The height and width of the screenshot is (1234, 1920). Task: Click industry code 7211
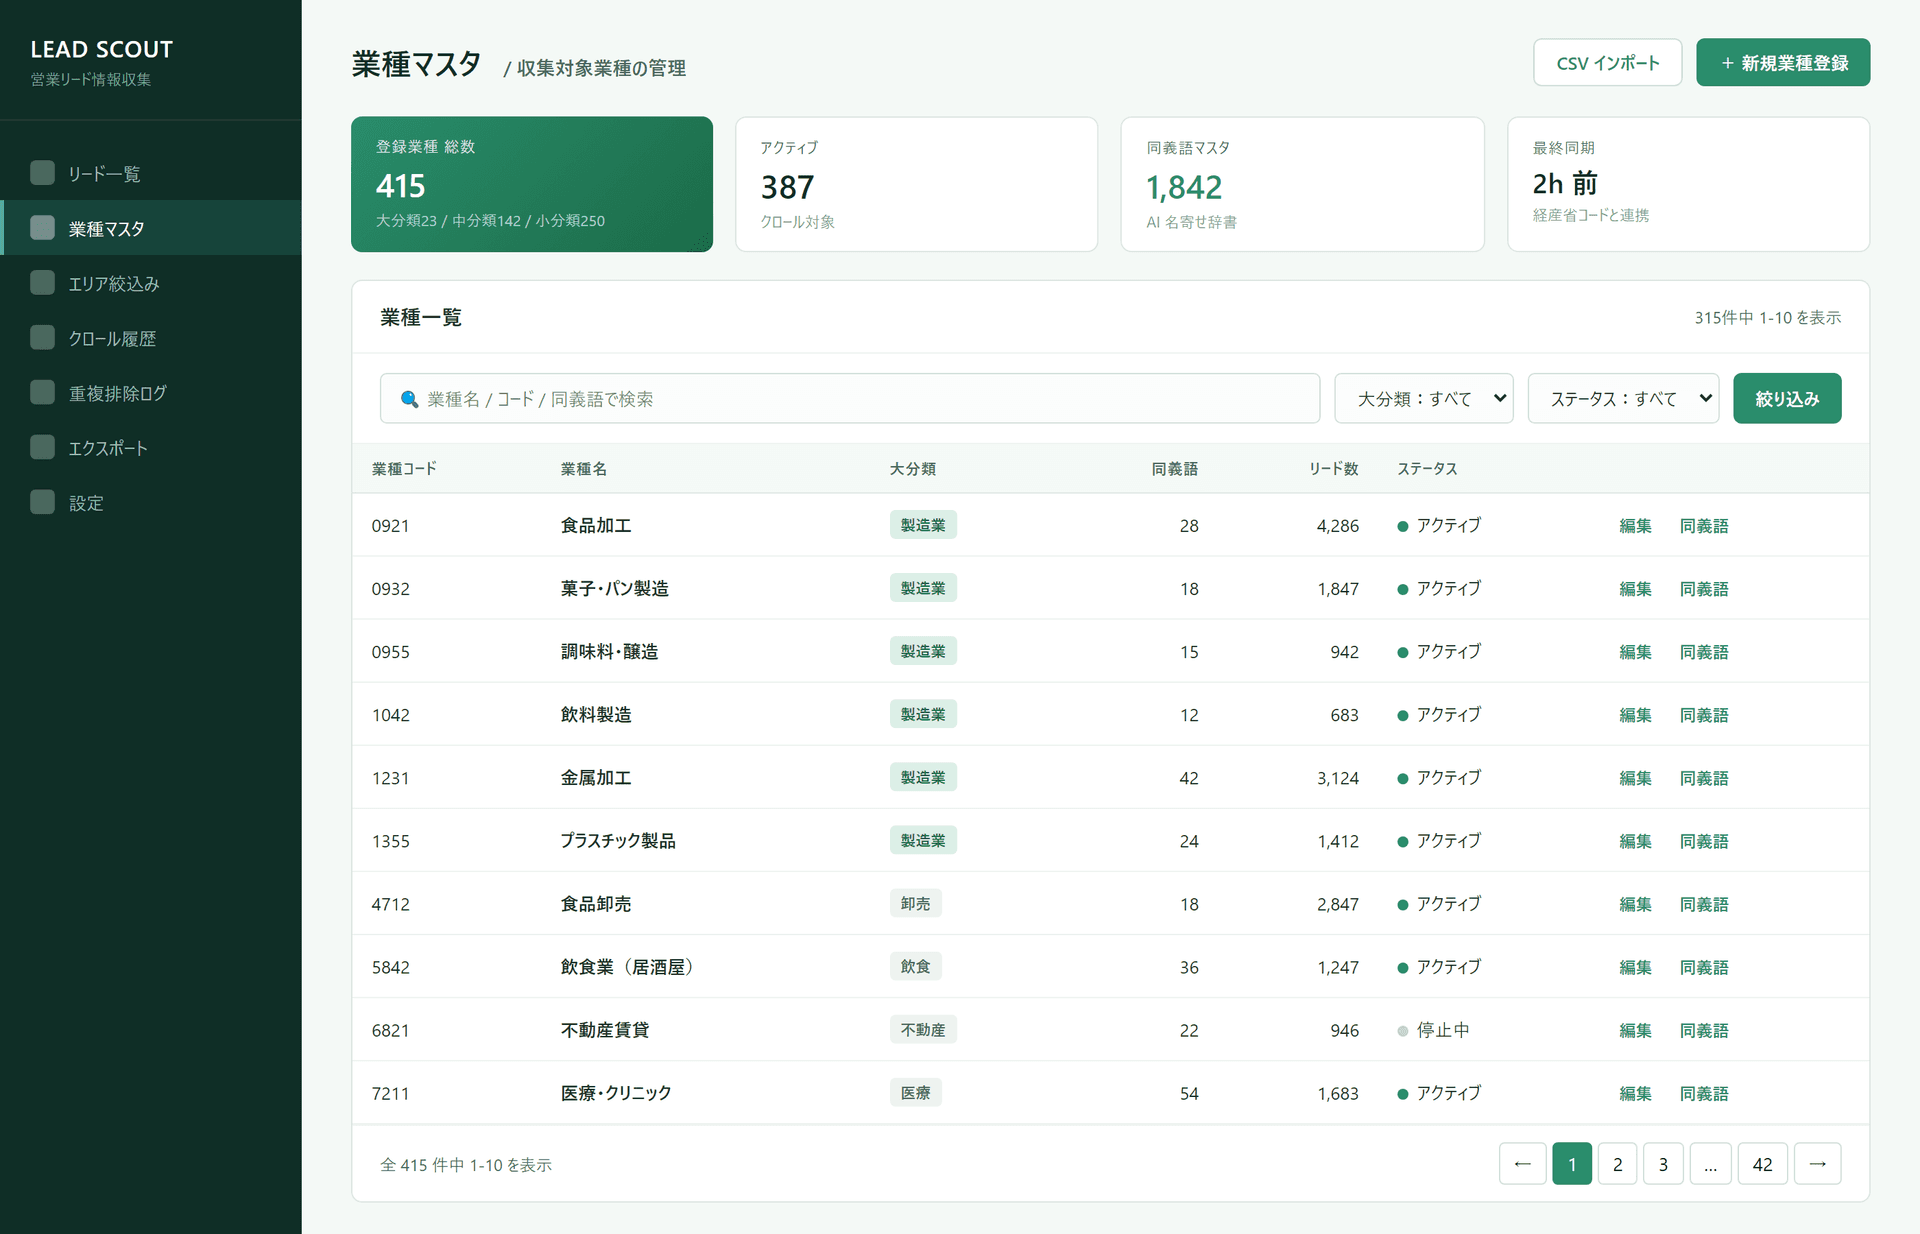[390, 1093]
